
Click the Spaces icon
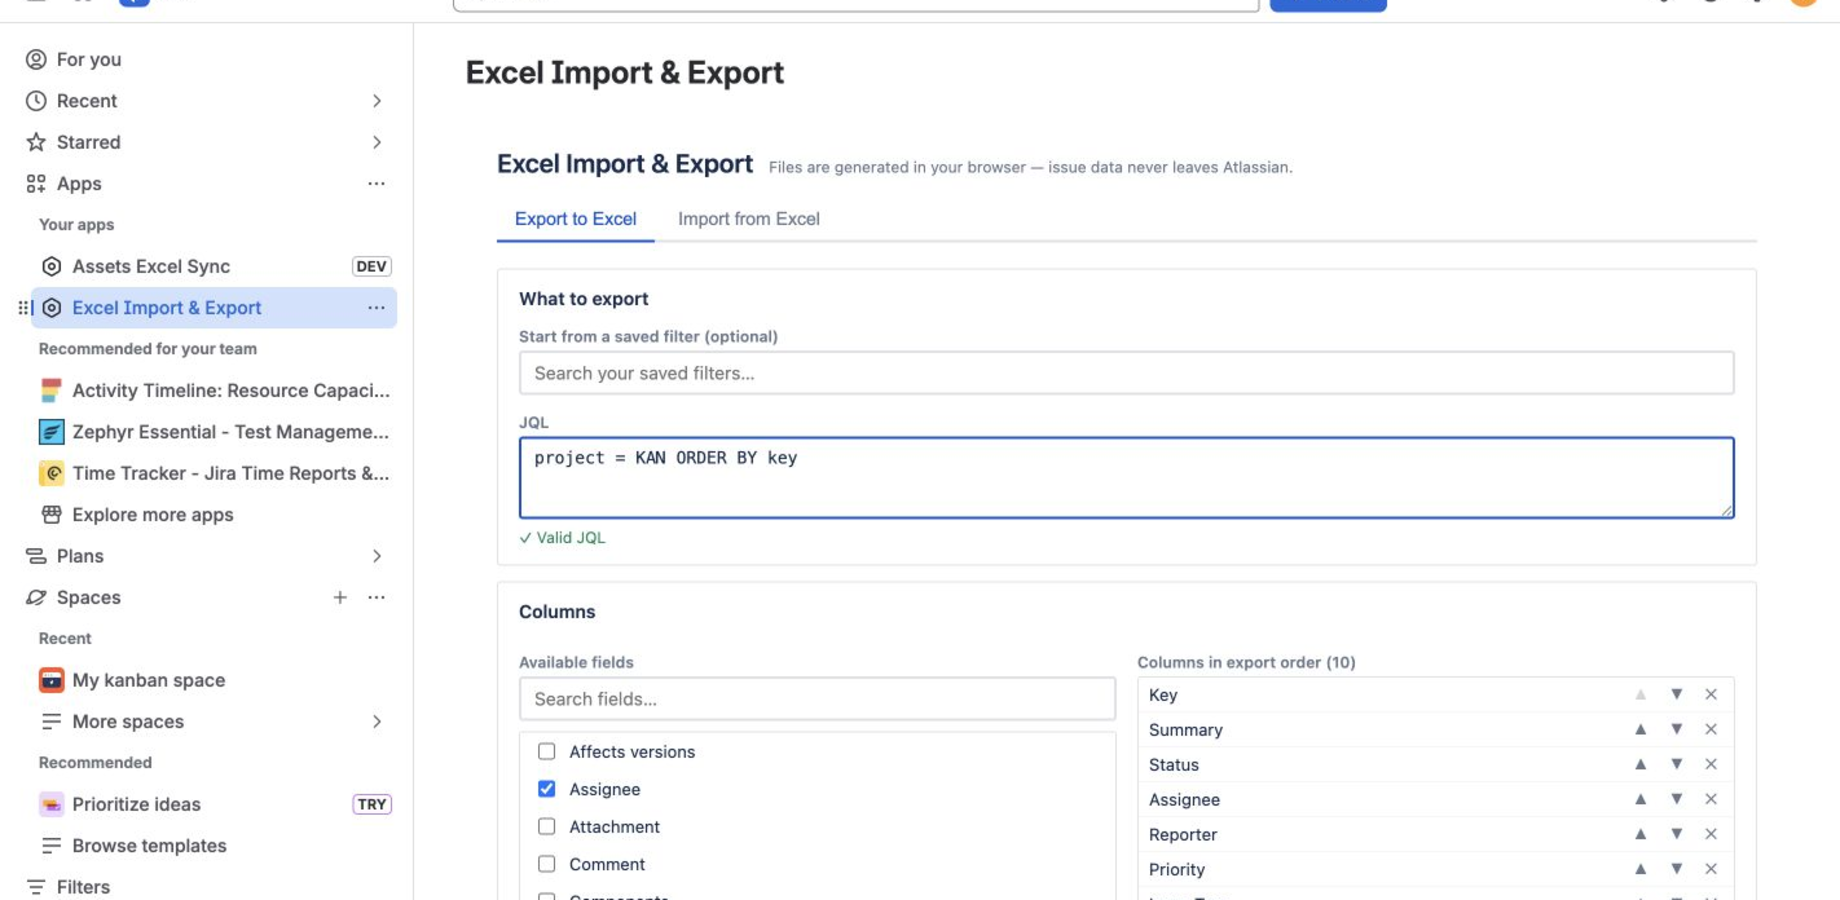click(x=36, y=597)
